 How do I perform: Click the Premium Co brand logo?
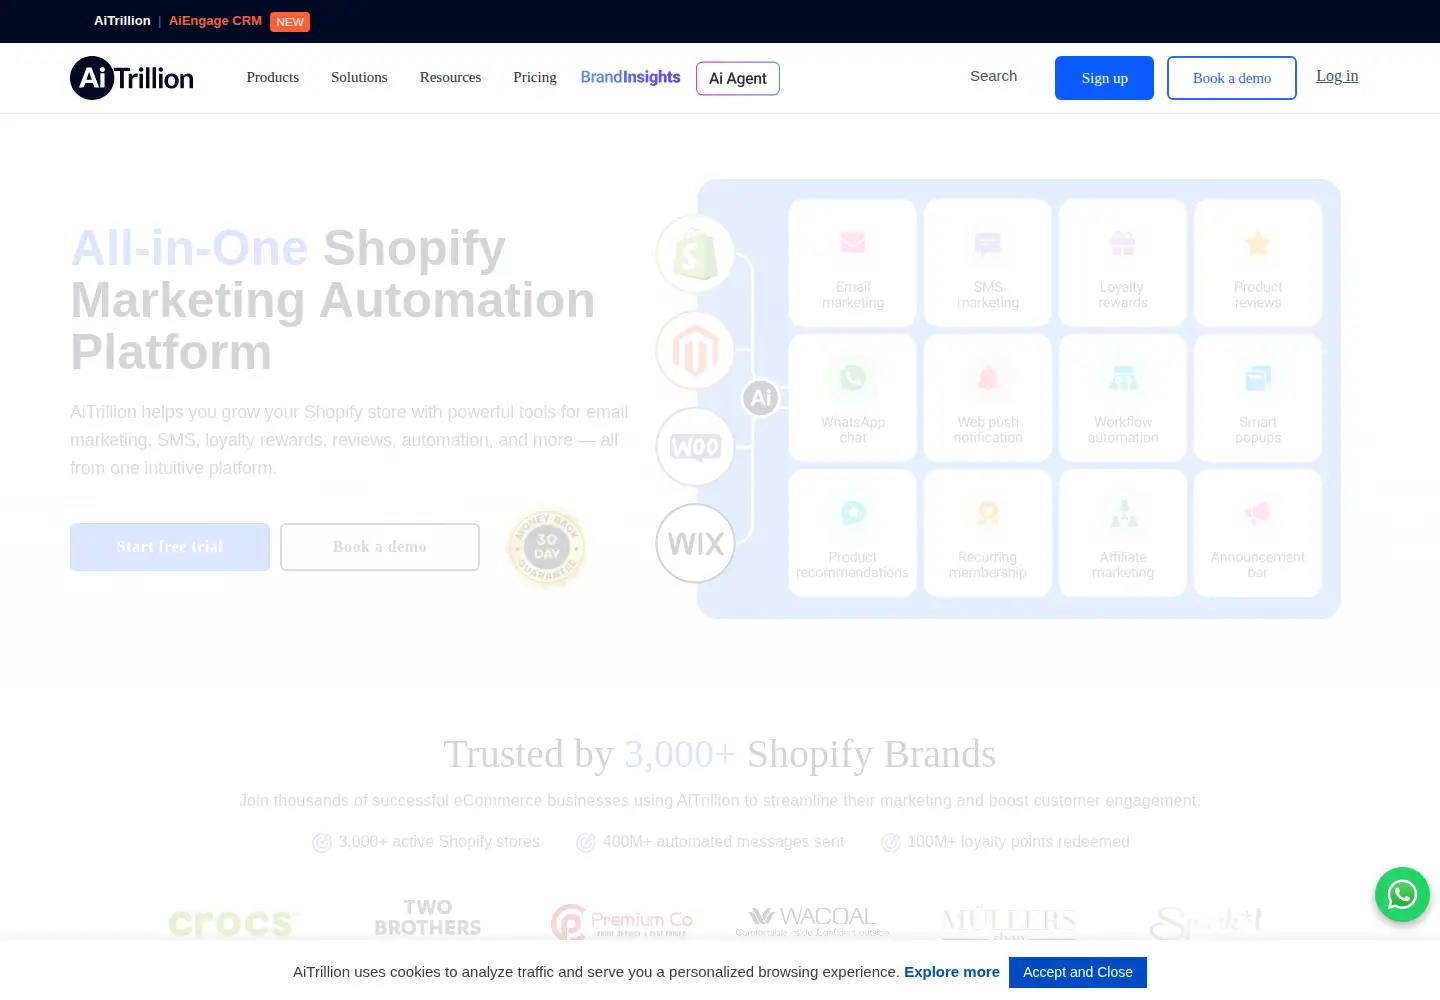(x=621, y=921)
